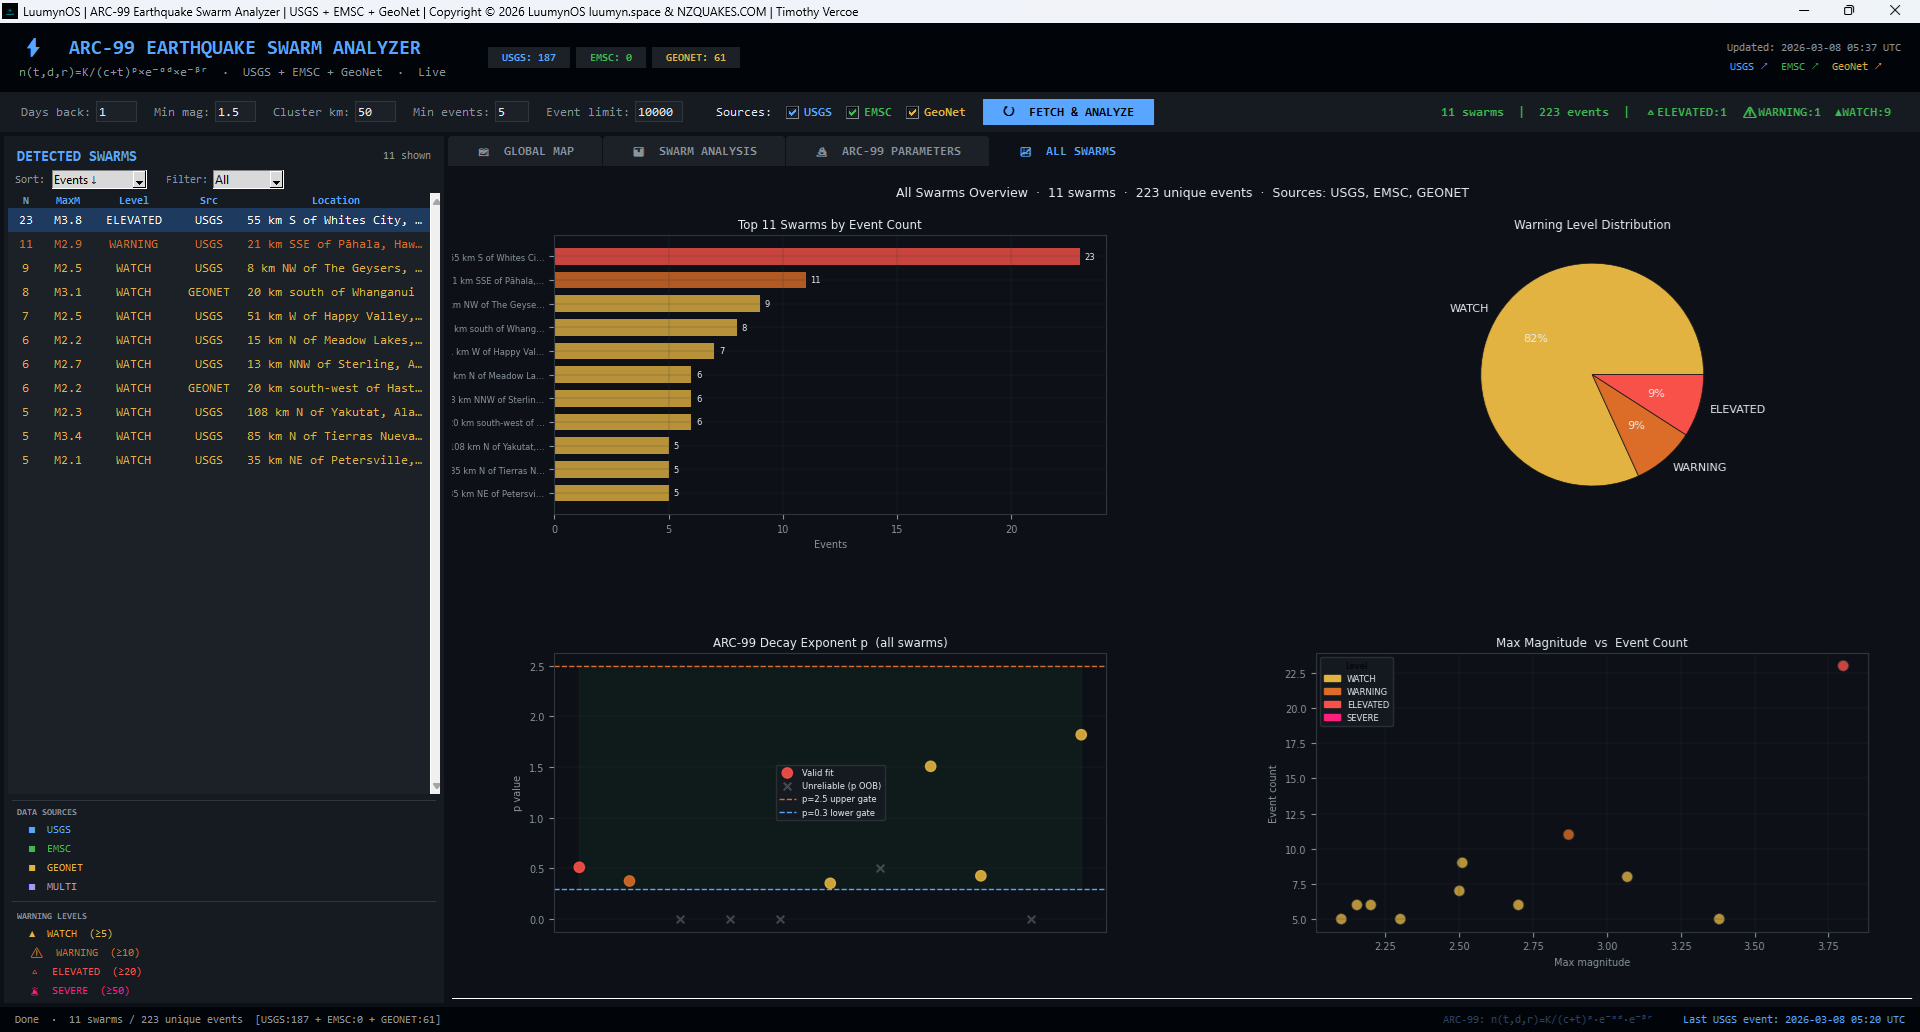Viewport: 1920px width, 1032px height.
Task: Click the lightning bolt app logo
Action: 33,48
